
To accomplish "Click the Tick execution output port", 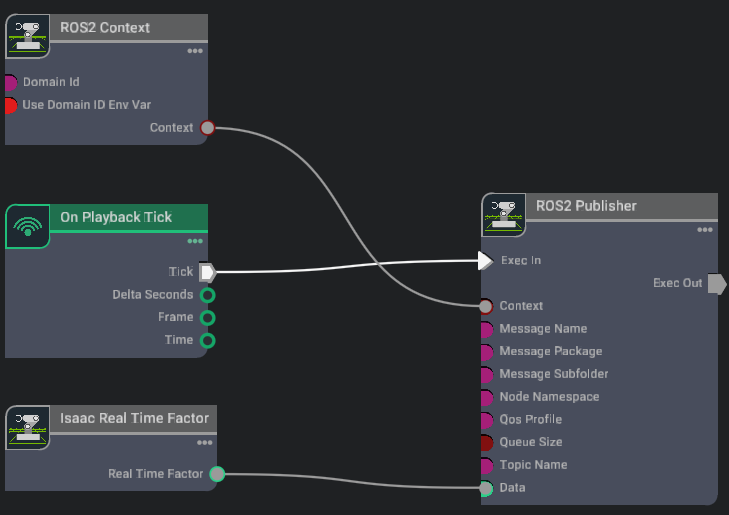I will click(207, 272).
